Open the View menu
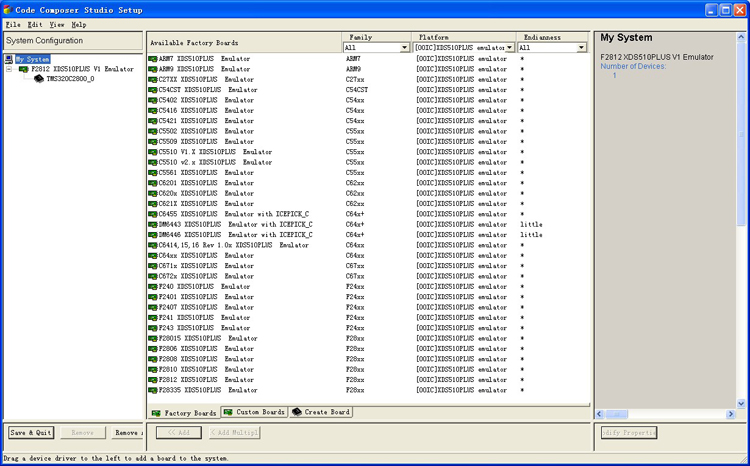This screenshot has width=750, height=466. [x=57, y=24]
